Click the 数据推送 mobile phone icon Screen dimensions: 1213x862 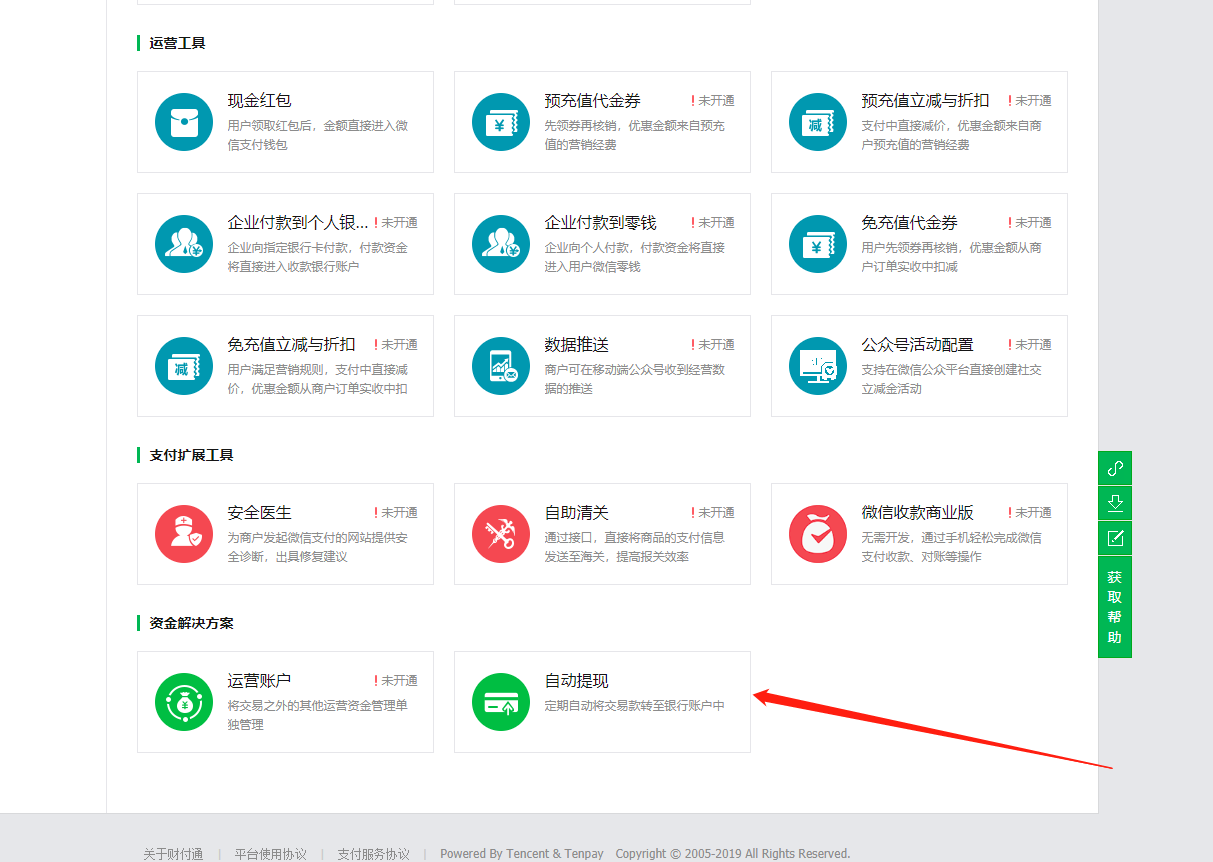501,366
